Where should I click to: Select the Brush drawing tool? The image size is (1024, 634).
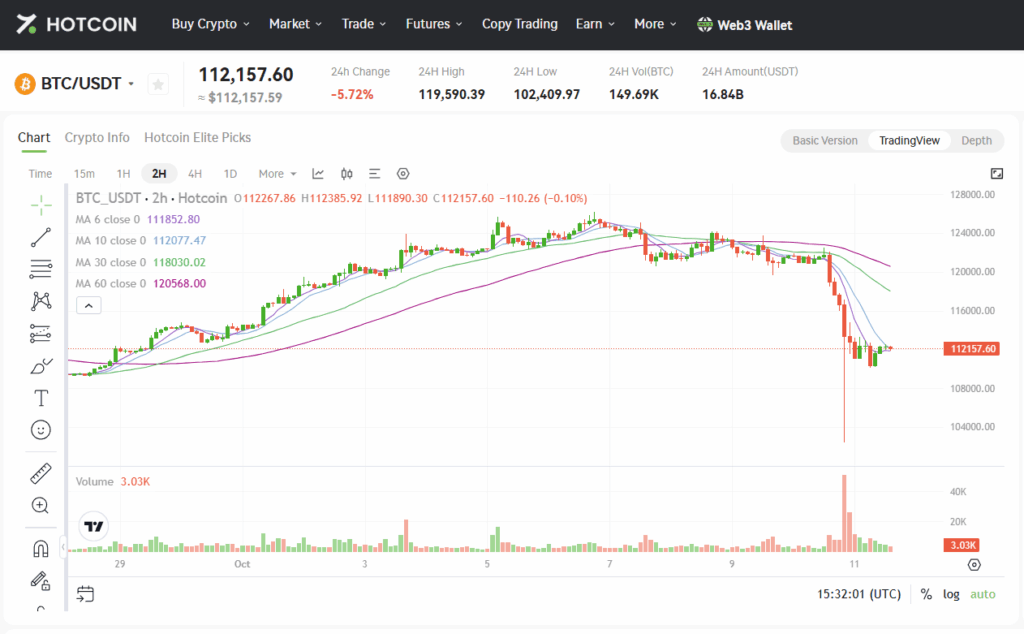pyautogui.click(x=40, y=365)
